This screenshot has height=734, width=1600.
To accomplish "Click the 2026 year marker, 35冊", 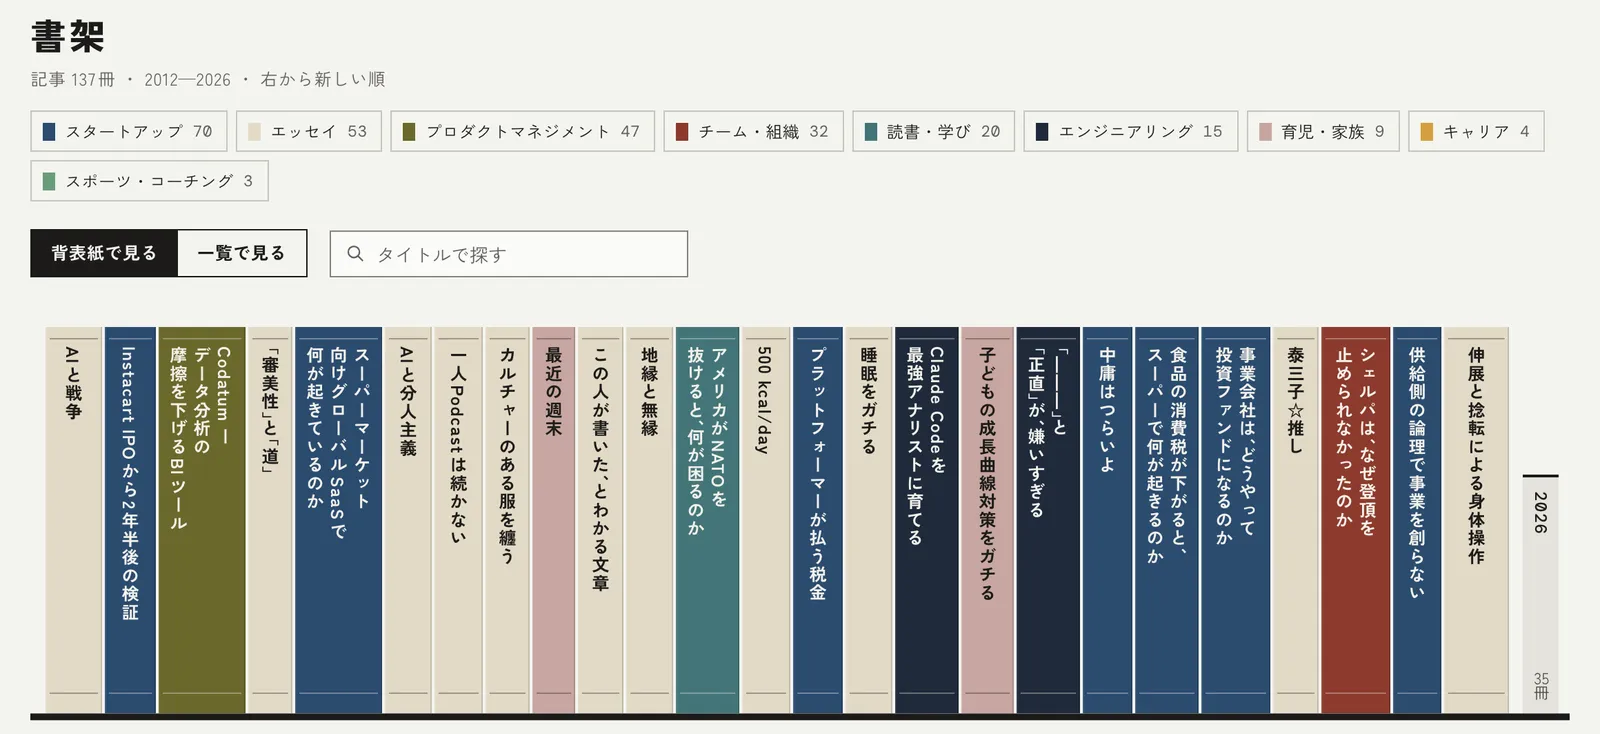I will (1541, 594).
